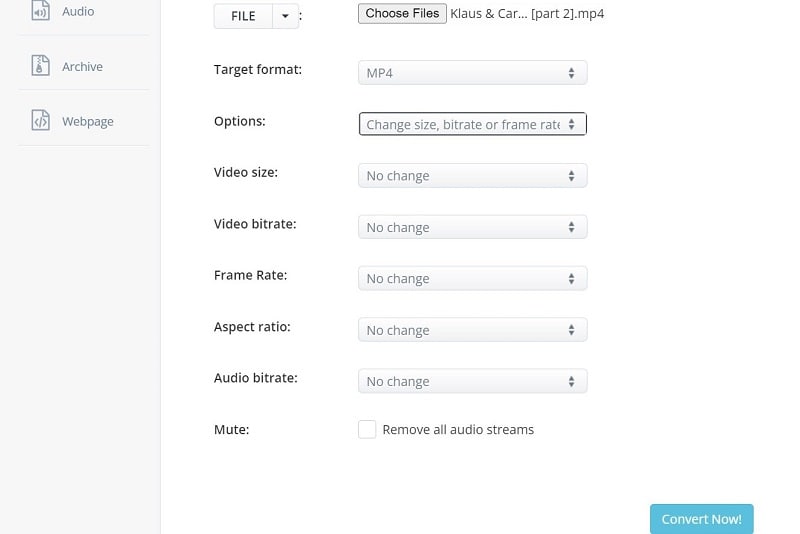The height and width of the screenshot is (534, 800).
Task: Choose a Frame Rate from dropdown
Action: pos(472,279)
